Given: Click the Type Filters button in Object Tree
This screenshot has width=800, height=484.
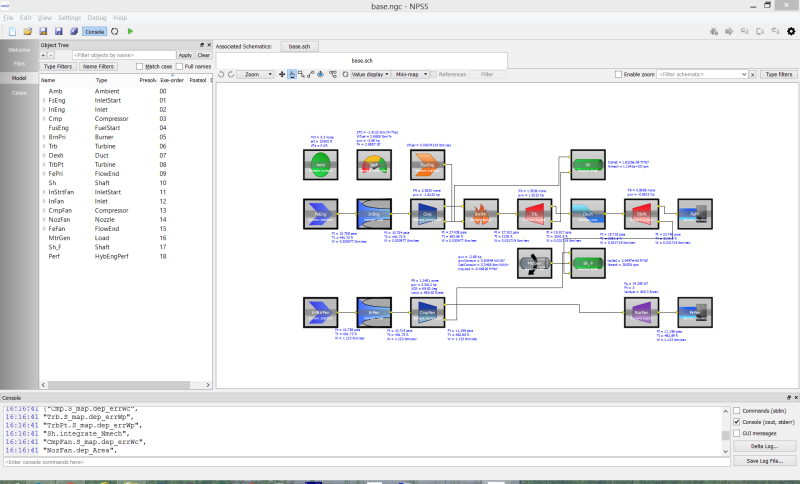Looking at the screenshot, I should [59, 66].
